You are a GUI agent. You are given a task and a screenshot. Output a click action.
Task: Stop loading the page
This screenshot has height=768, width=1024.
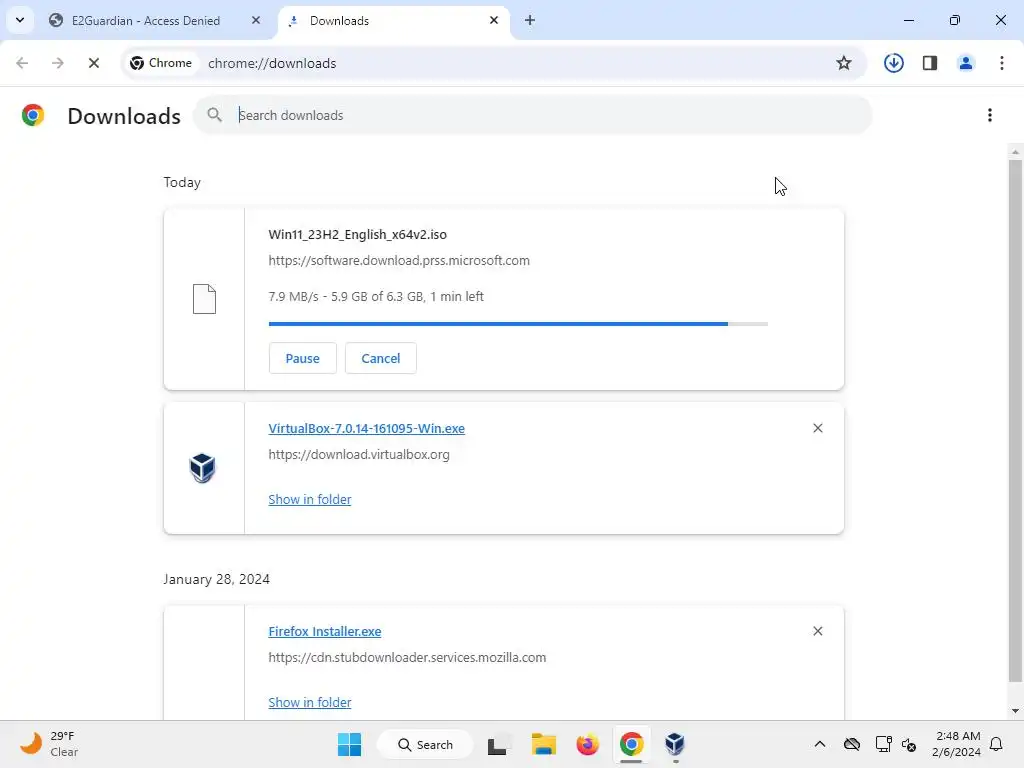[x=94, y=63]
